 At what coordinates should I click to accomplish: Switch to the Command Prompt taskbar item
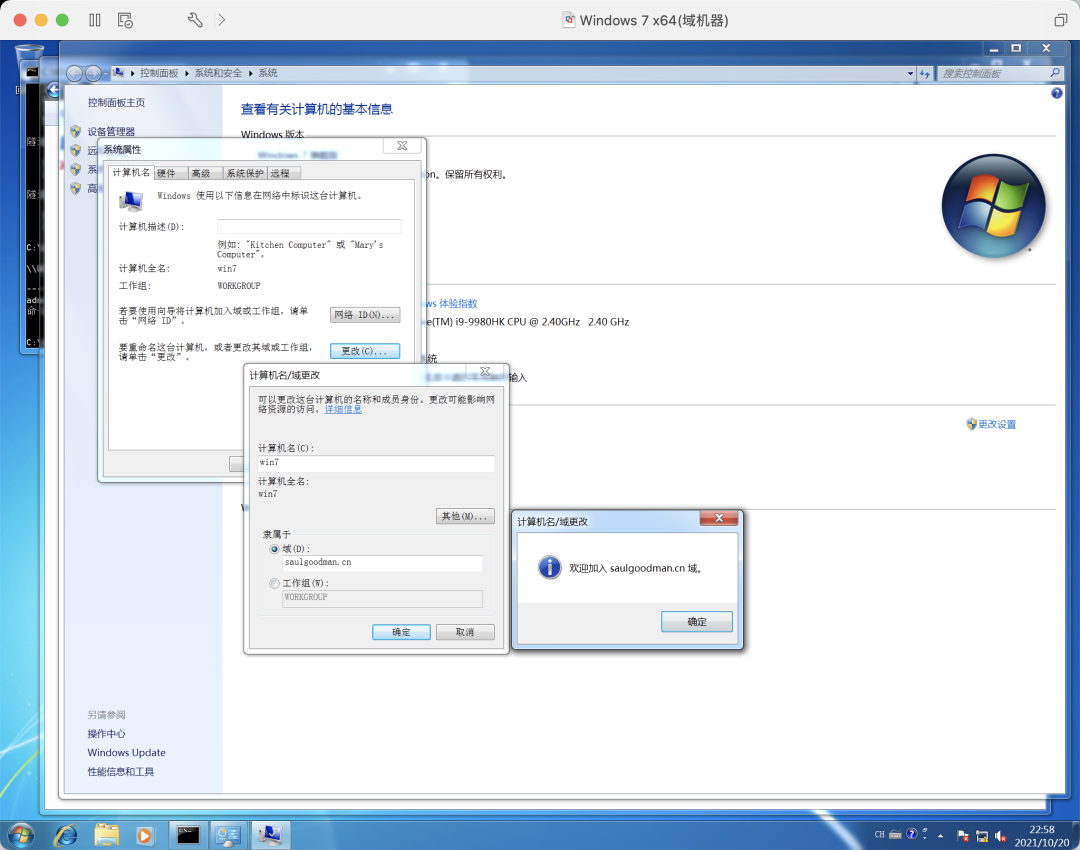click(x=188, y=836)
